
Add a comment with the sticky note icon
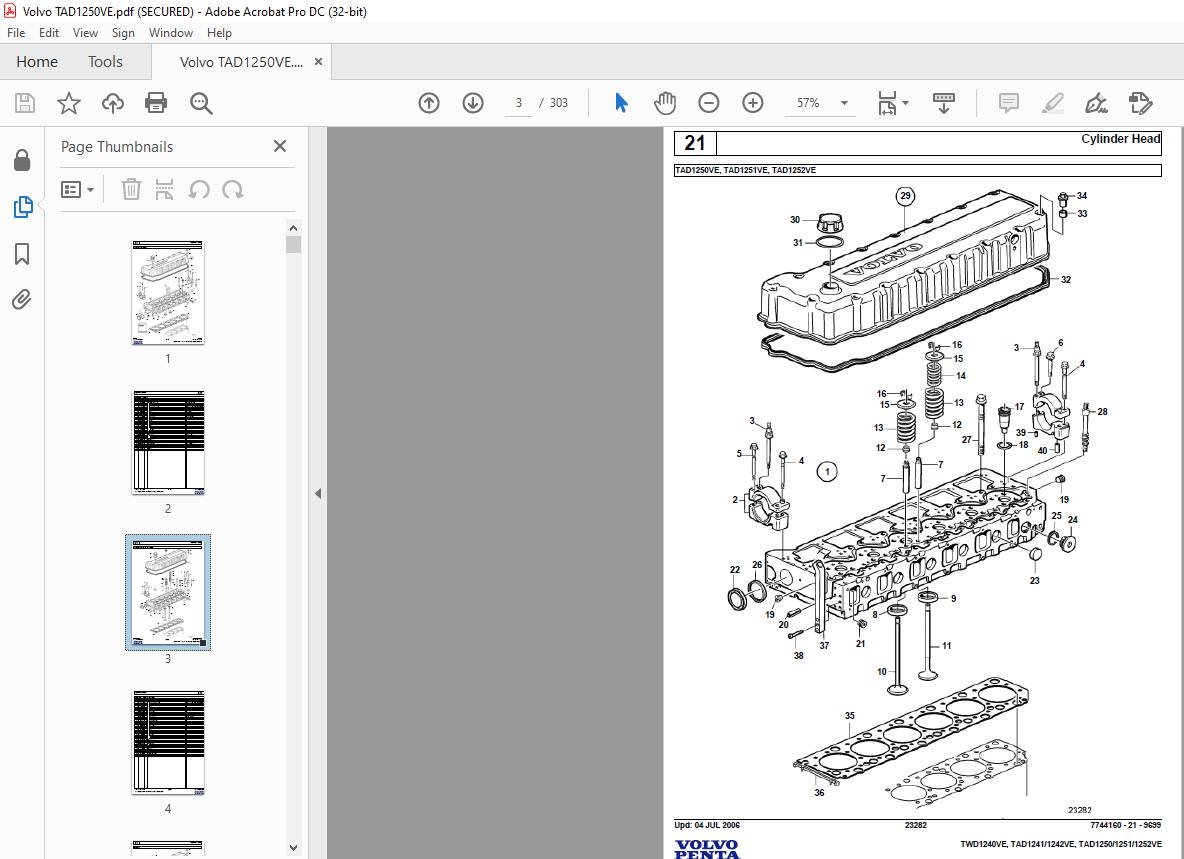click(1009, 103)
